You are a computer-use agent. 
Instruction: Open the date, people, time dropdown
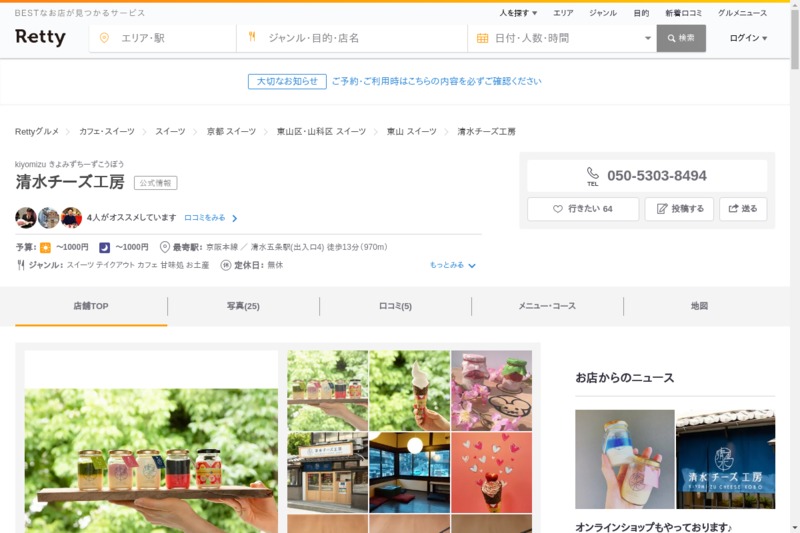pos(565,38)
